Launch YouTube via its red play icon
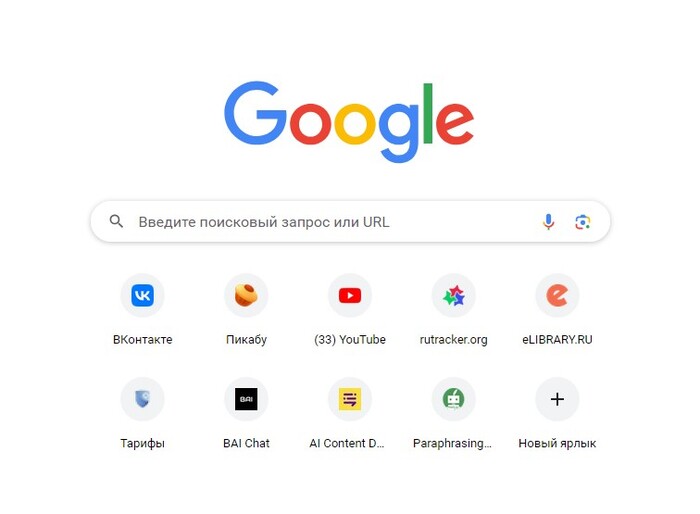The width and height of the screenshot is (700, 514). coord(350,295)
